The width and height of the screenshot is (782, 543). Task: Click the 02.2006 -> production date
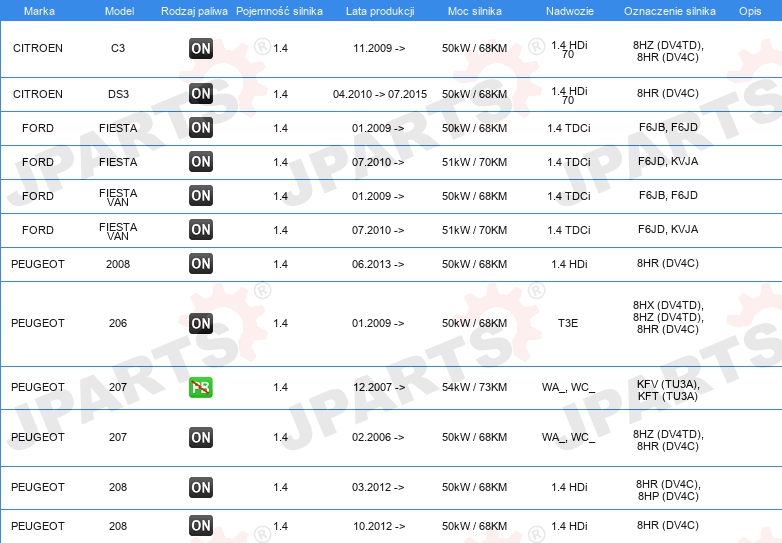(378, 437)
